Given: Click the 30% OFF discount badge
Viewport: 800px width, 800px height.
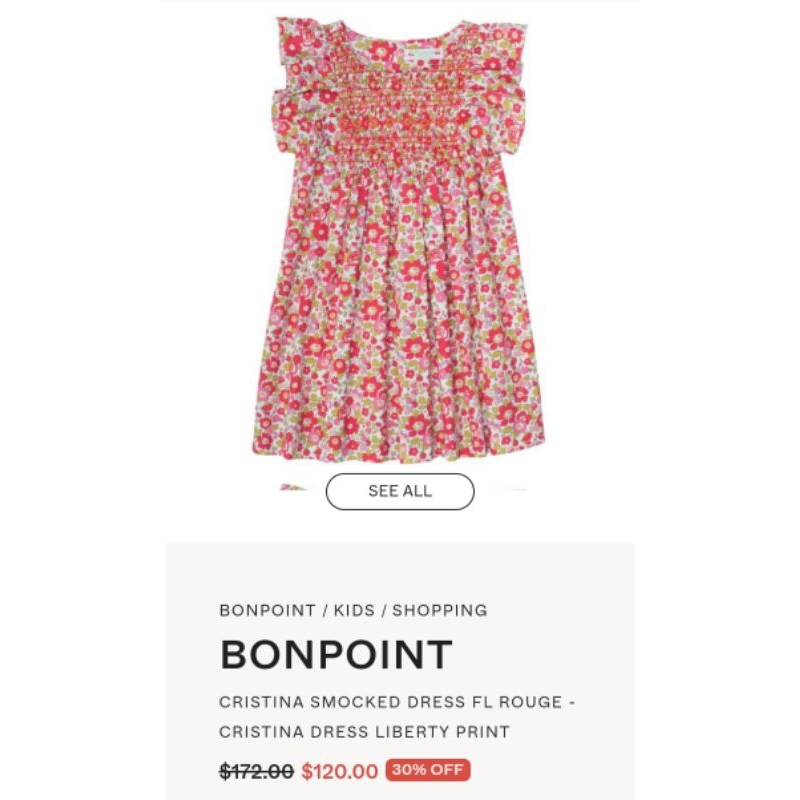Looking at the screenshot, I should pyautogui.click(x=430, y=772).
